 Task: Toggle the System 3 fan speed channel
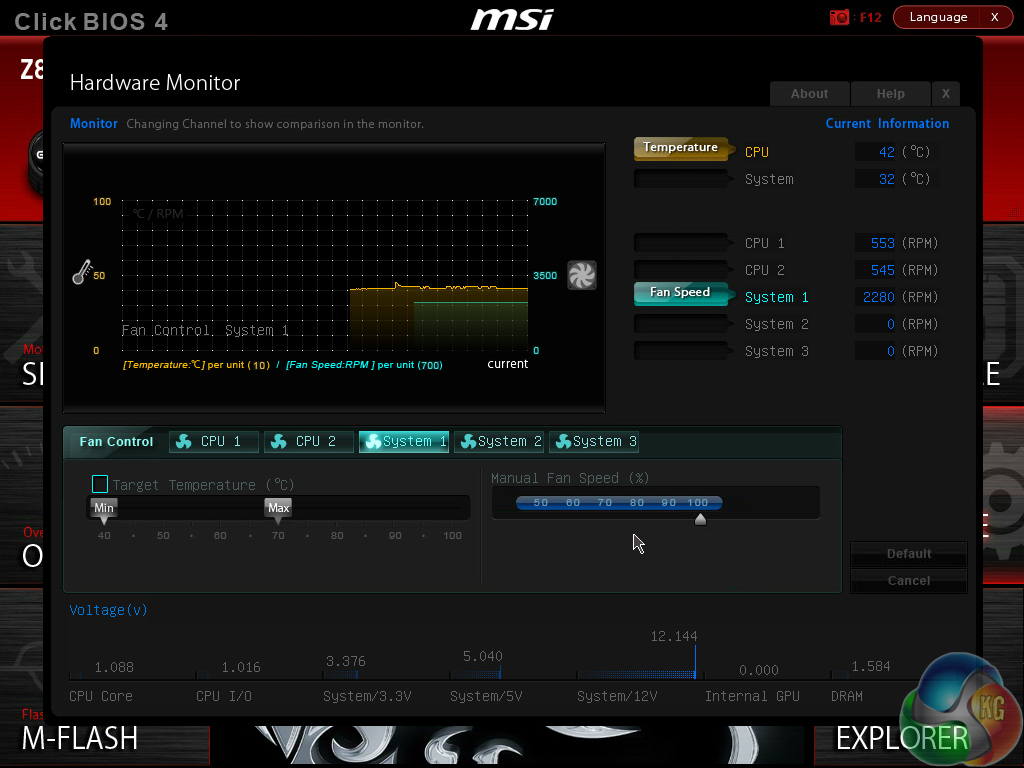(683, 351)
